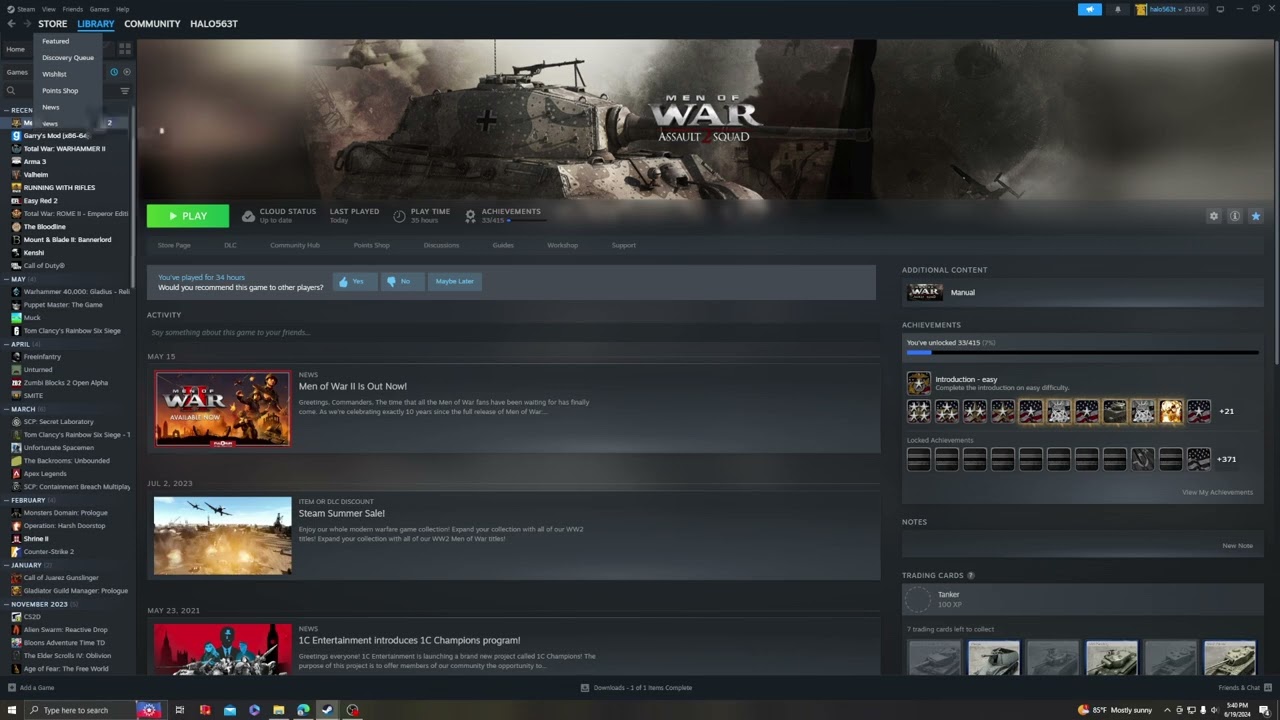Open the Help menu
Image resolution: width=1280 pixels, height=720 pixels.
[x=122, y=9]
